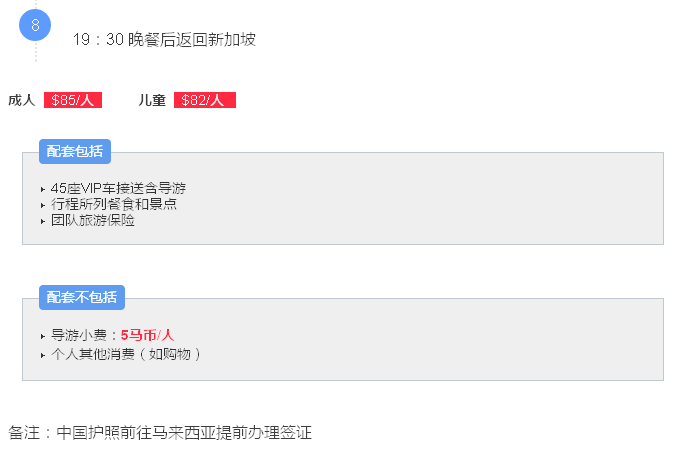The width and height of the screenshot is (683, 449).
Task: Click the blue step 8 circle marker
Action: pyautogui.click(x=35, y=25)
